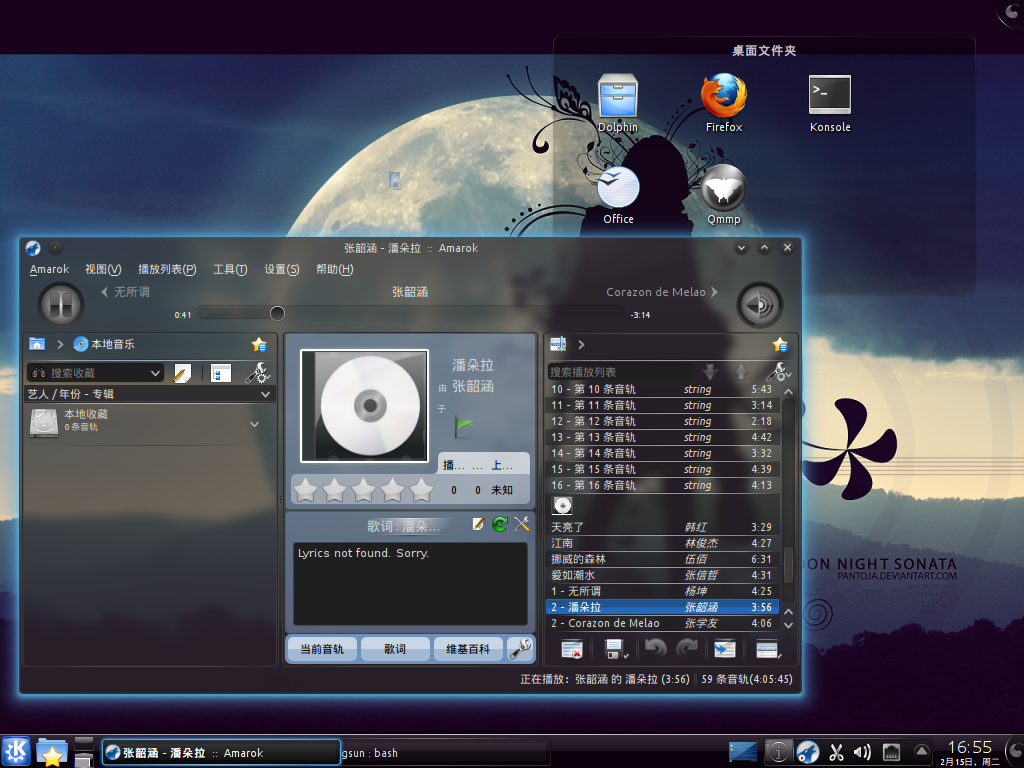Viewport: 1024px width, 768px height.
Task: Click the system tray volume speaker icon
Action: pyautogui.click(x=862, y=752)
